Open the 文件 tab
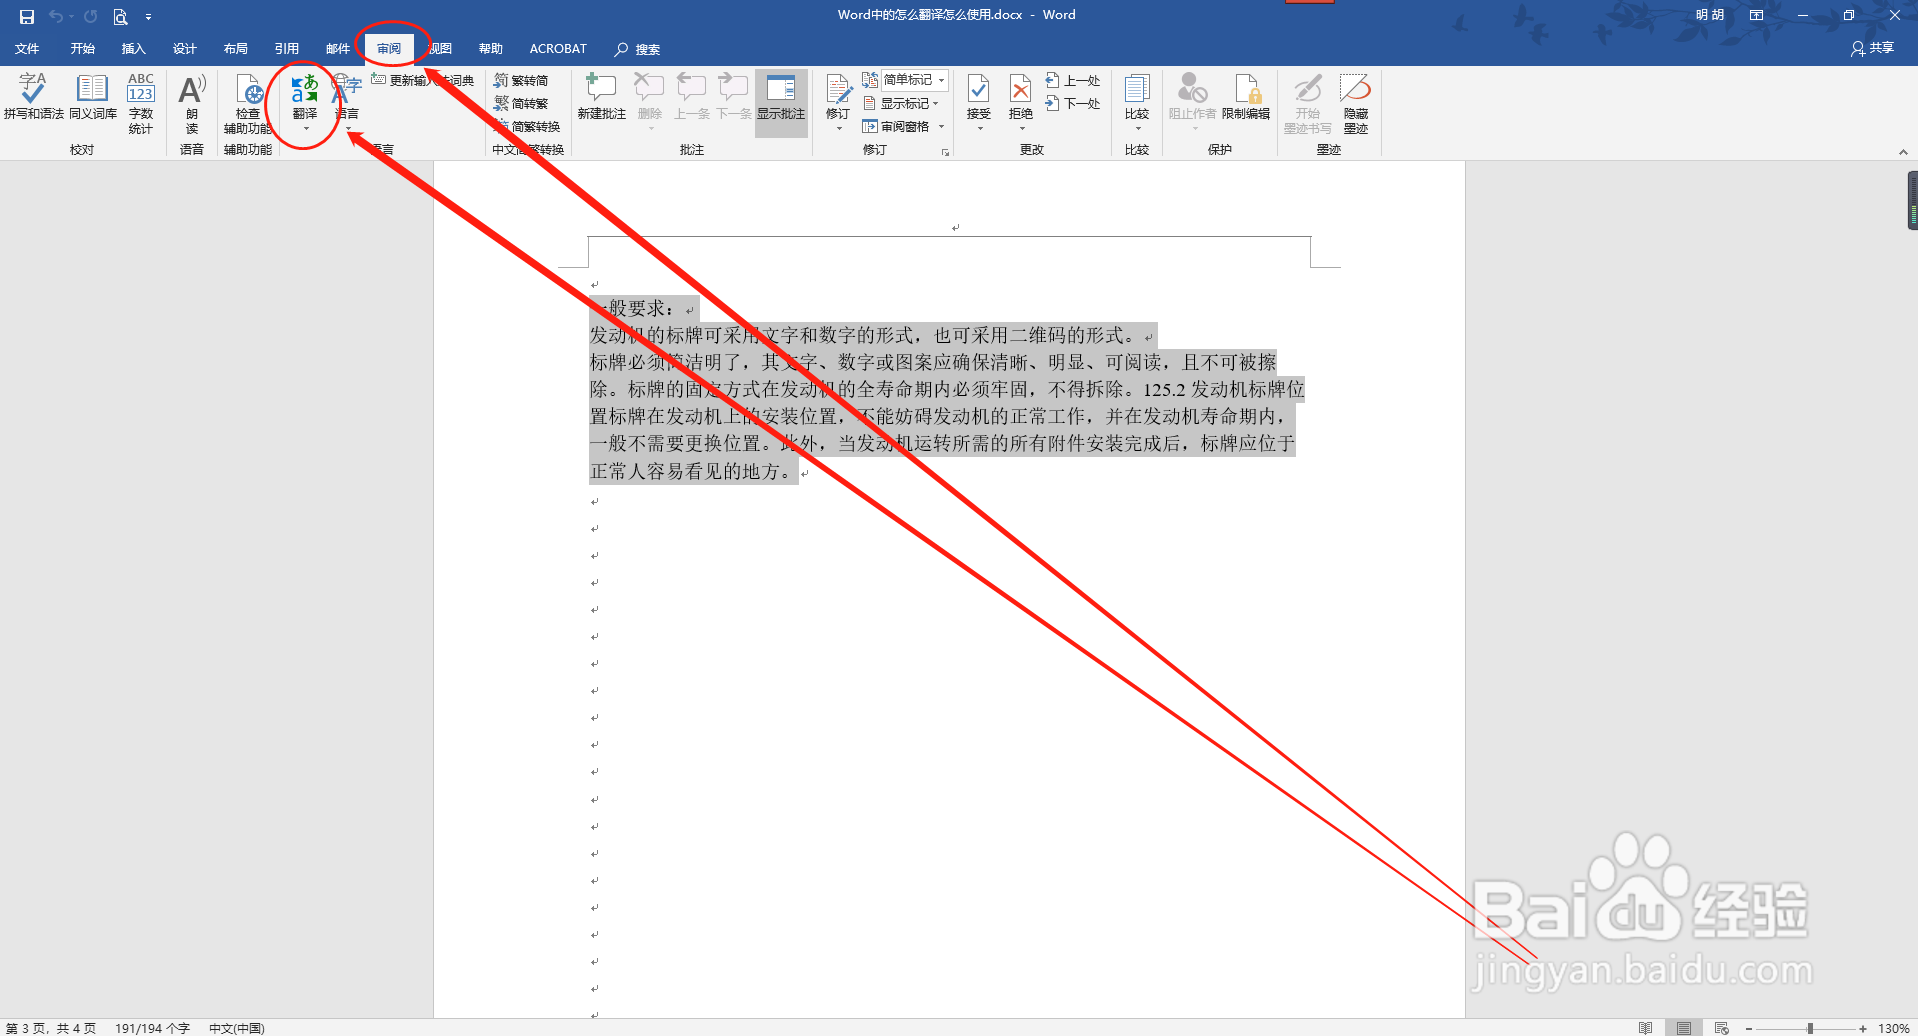 point(27,48)
